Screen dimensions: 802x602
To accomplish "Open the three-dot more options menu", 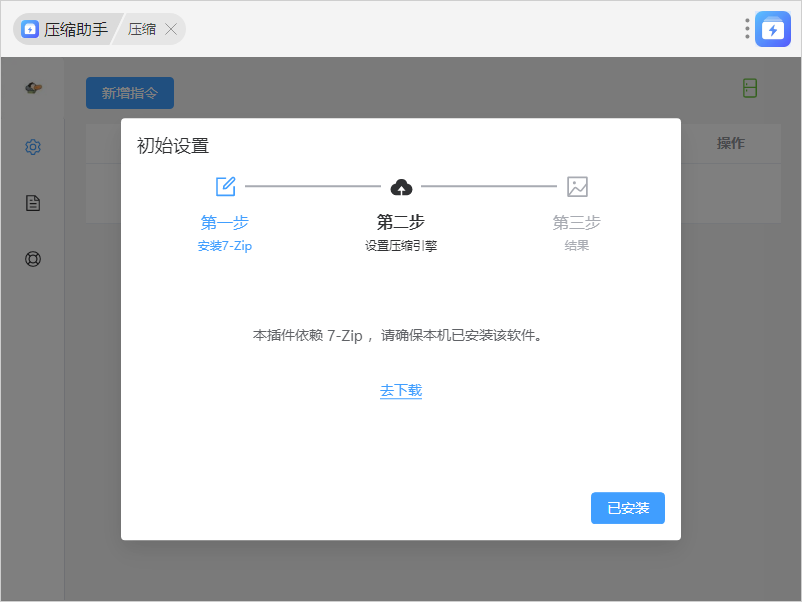I will (x=747, y=29).
